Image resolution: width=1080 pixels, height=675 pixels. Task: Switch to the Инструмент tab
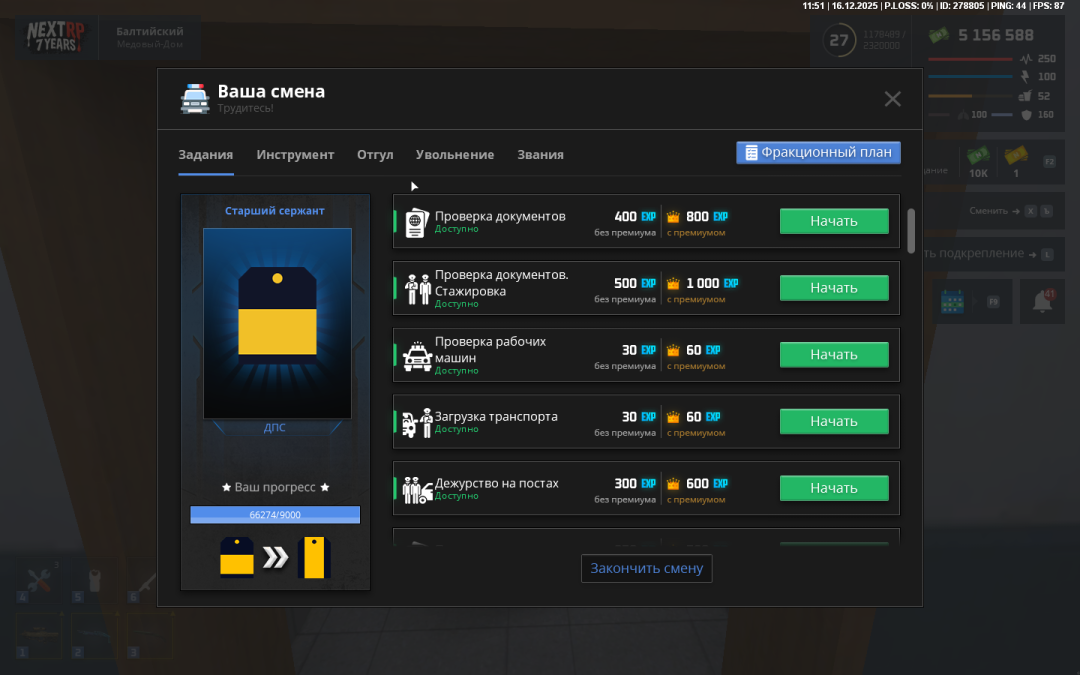click(x=295, y=155)
